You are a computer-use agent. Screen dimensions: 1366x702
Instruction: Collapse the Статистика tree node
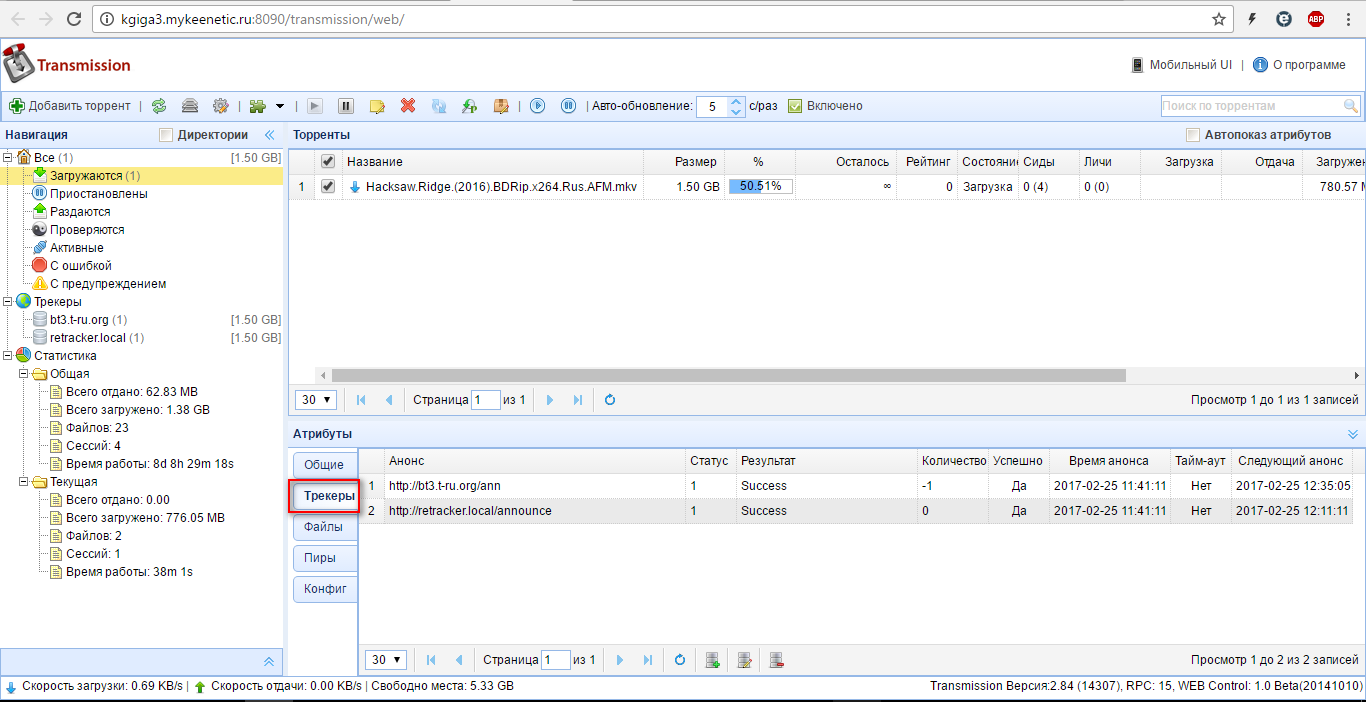coord(8,356)
